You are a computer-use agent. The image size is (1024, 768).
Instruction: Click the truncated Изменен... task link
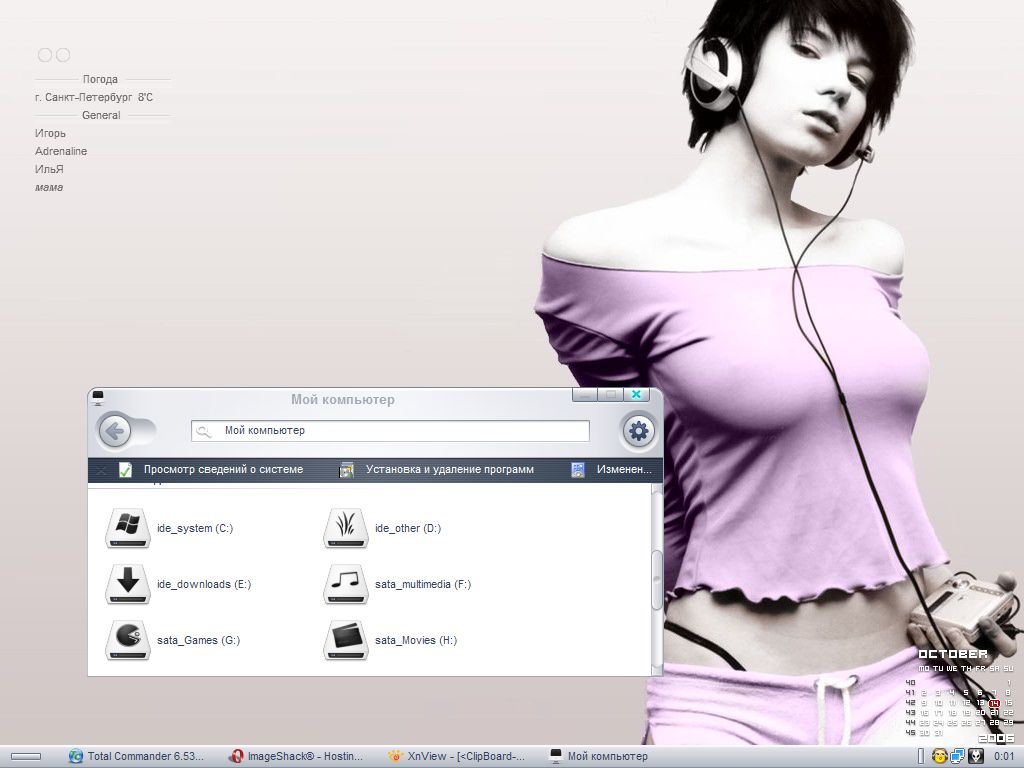click(623, 469)
